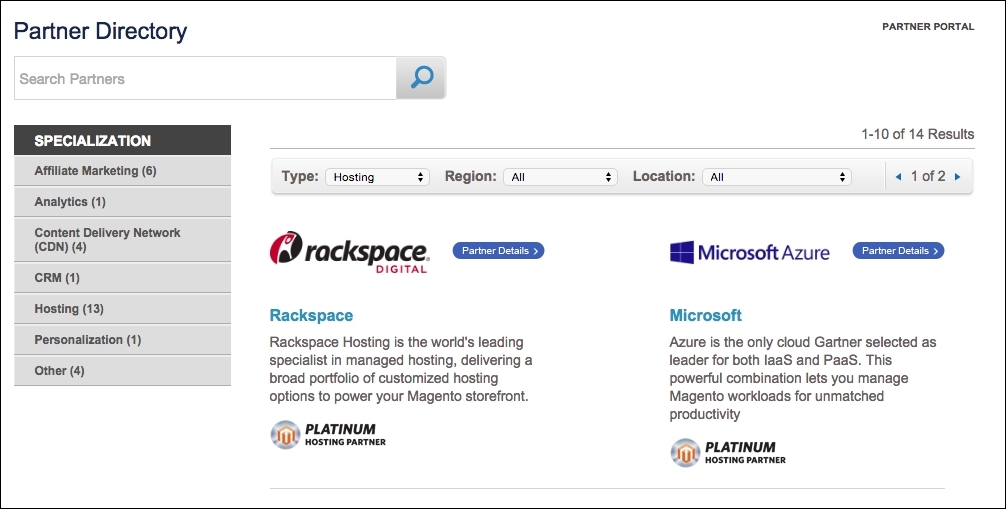
Task: Click the Microsoft Azure logo
Action: point(749,252)
